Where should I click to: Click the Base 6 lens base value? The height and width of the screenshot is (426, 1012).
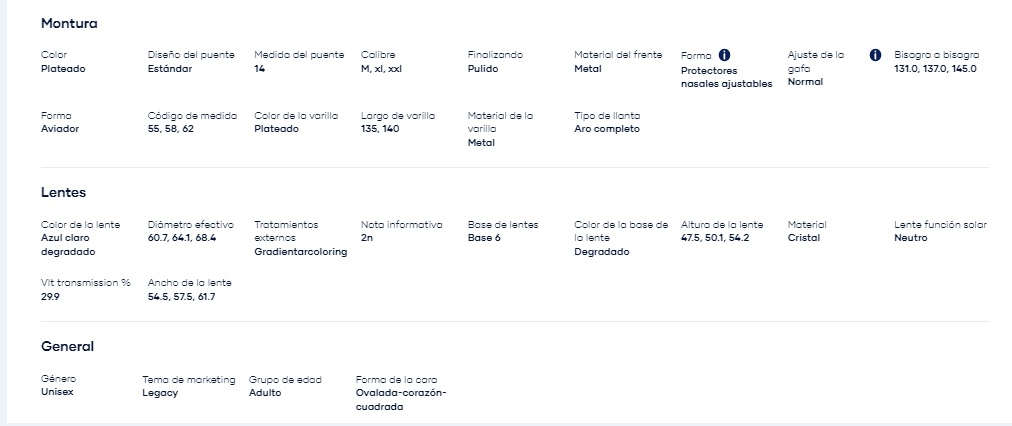484,238
